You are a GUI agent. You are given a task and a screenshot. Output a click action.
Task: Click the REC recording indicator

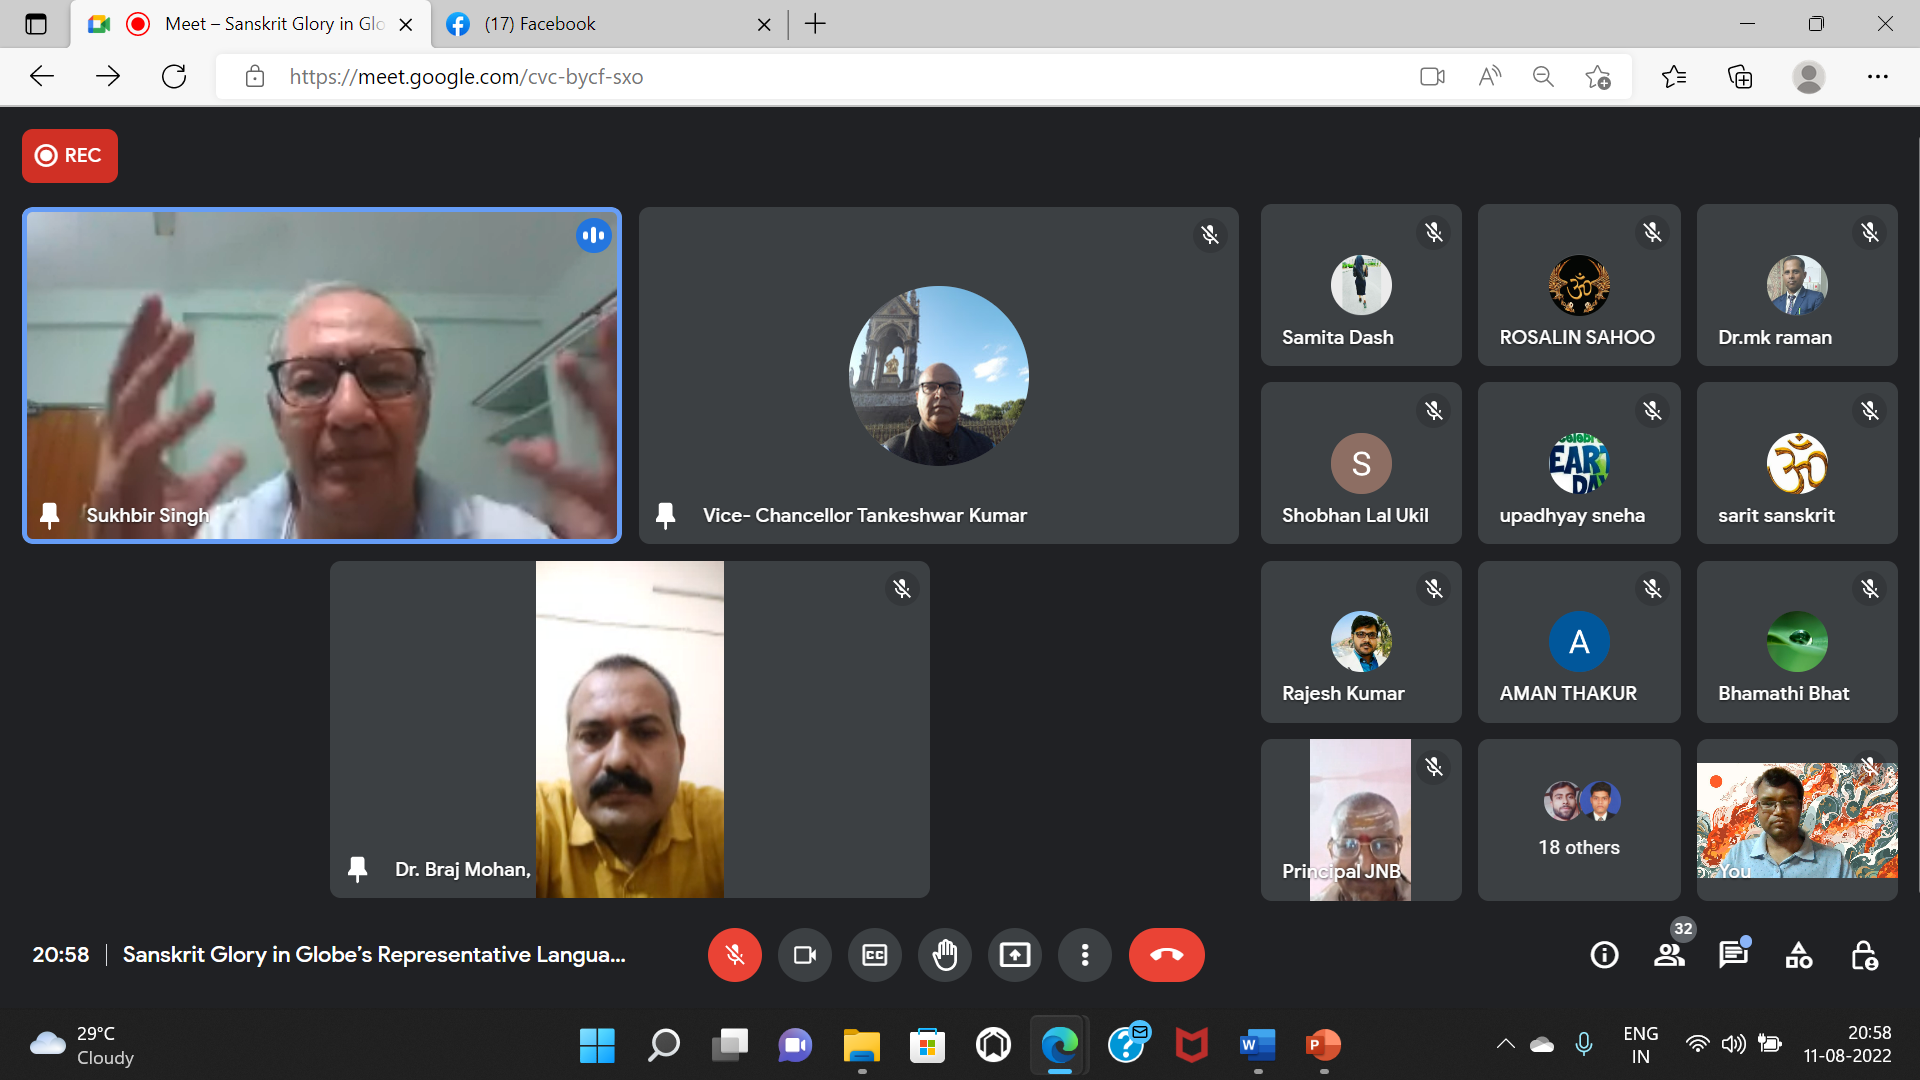tap(70, 156)
